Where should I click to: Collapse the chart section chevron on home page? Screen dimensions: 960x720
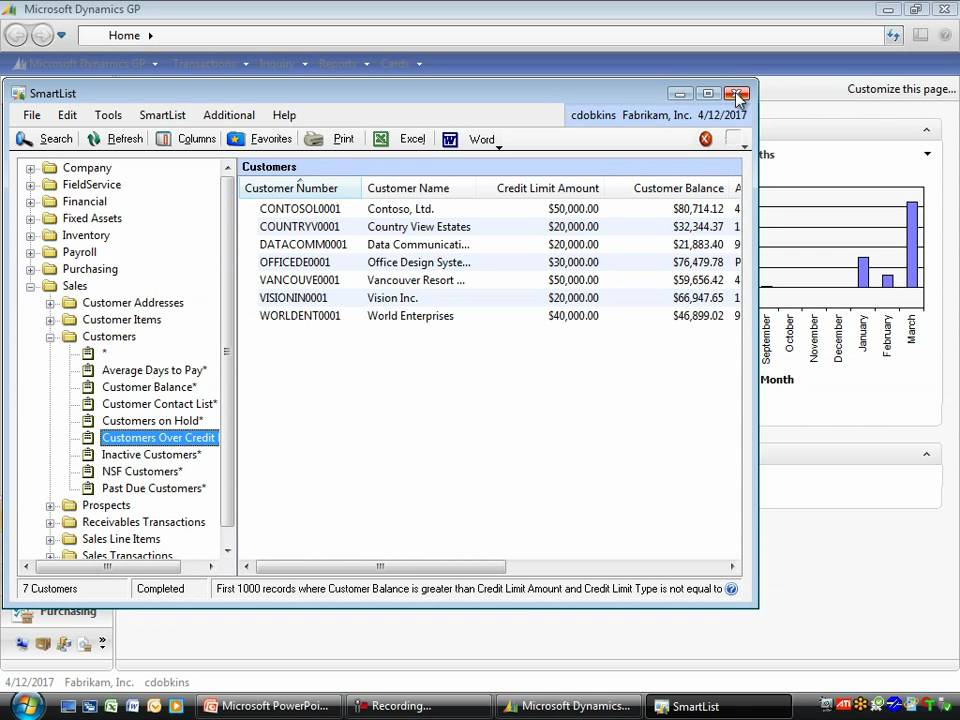click(x=926, y=130)
